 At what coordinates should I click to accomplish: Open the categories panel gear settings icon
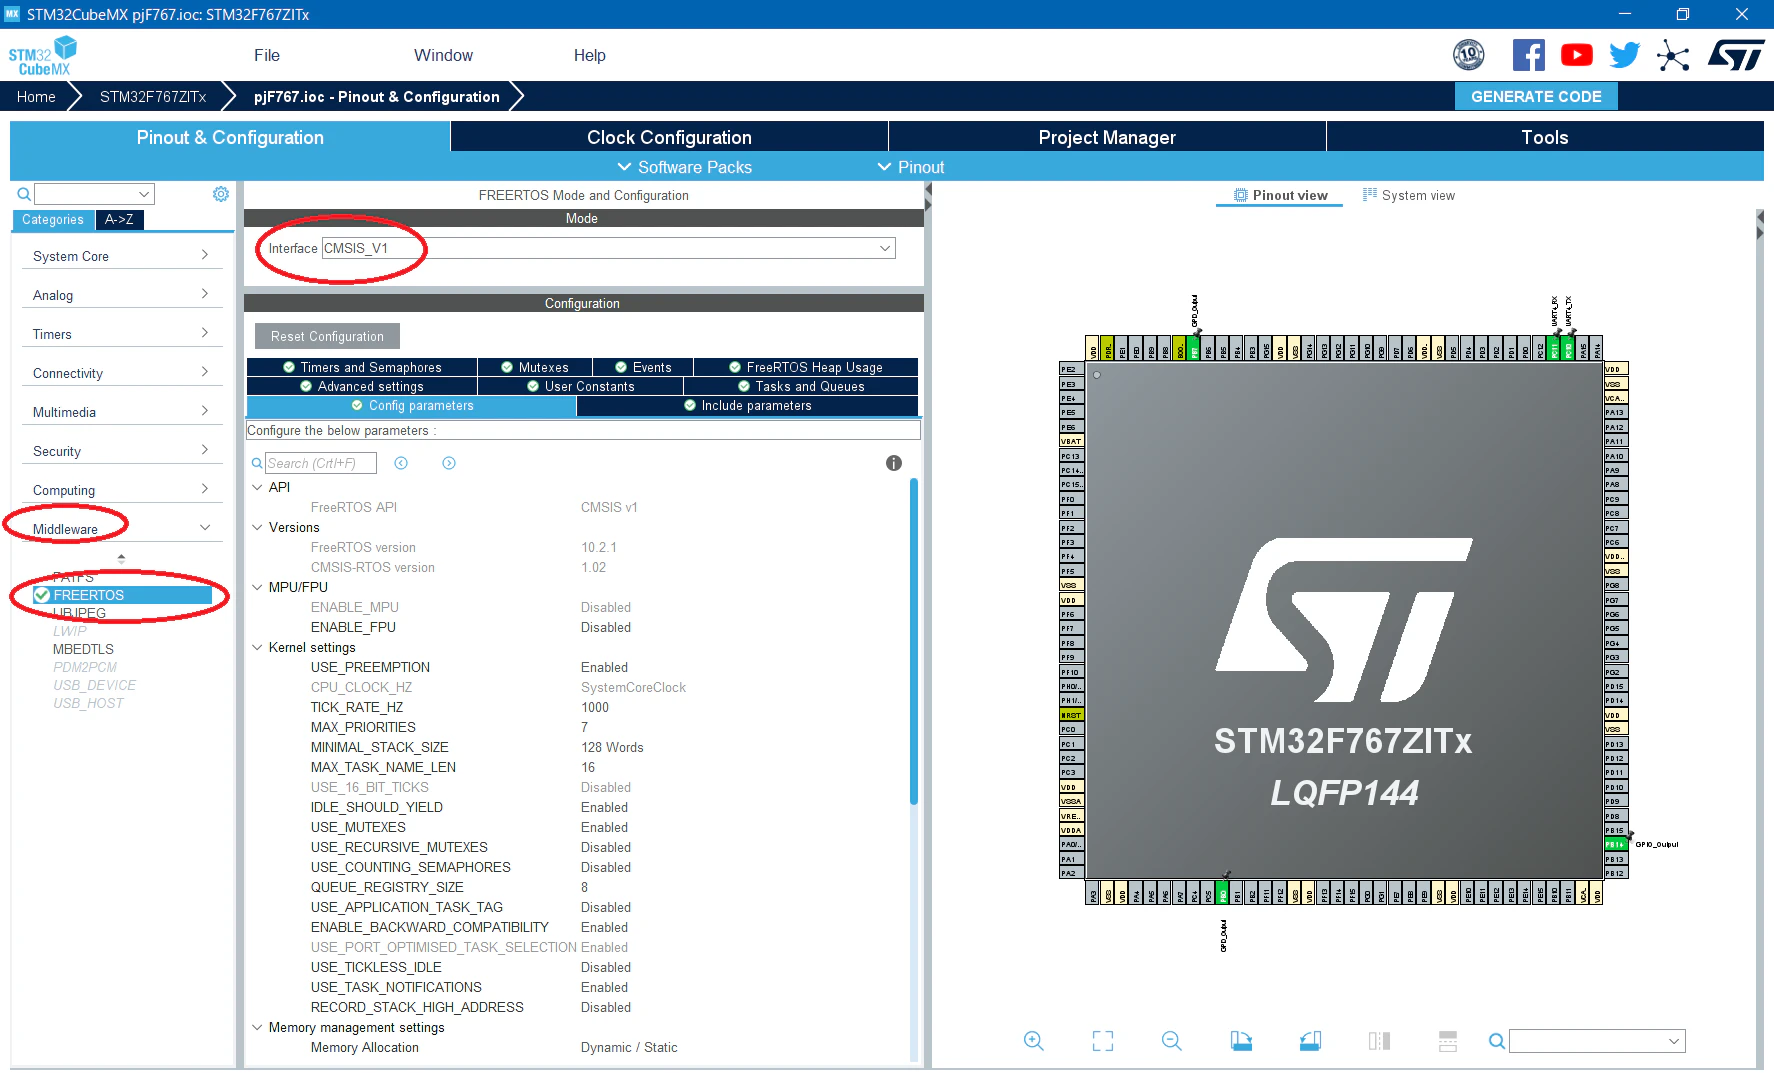(221, 194)
